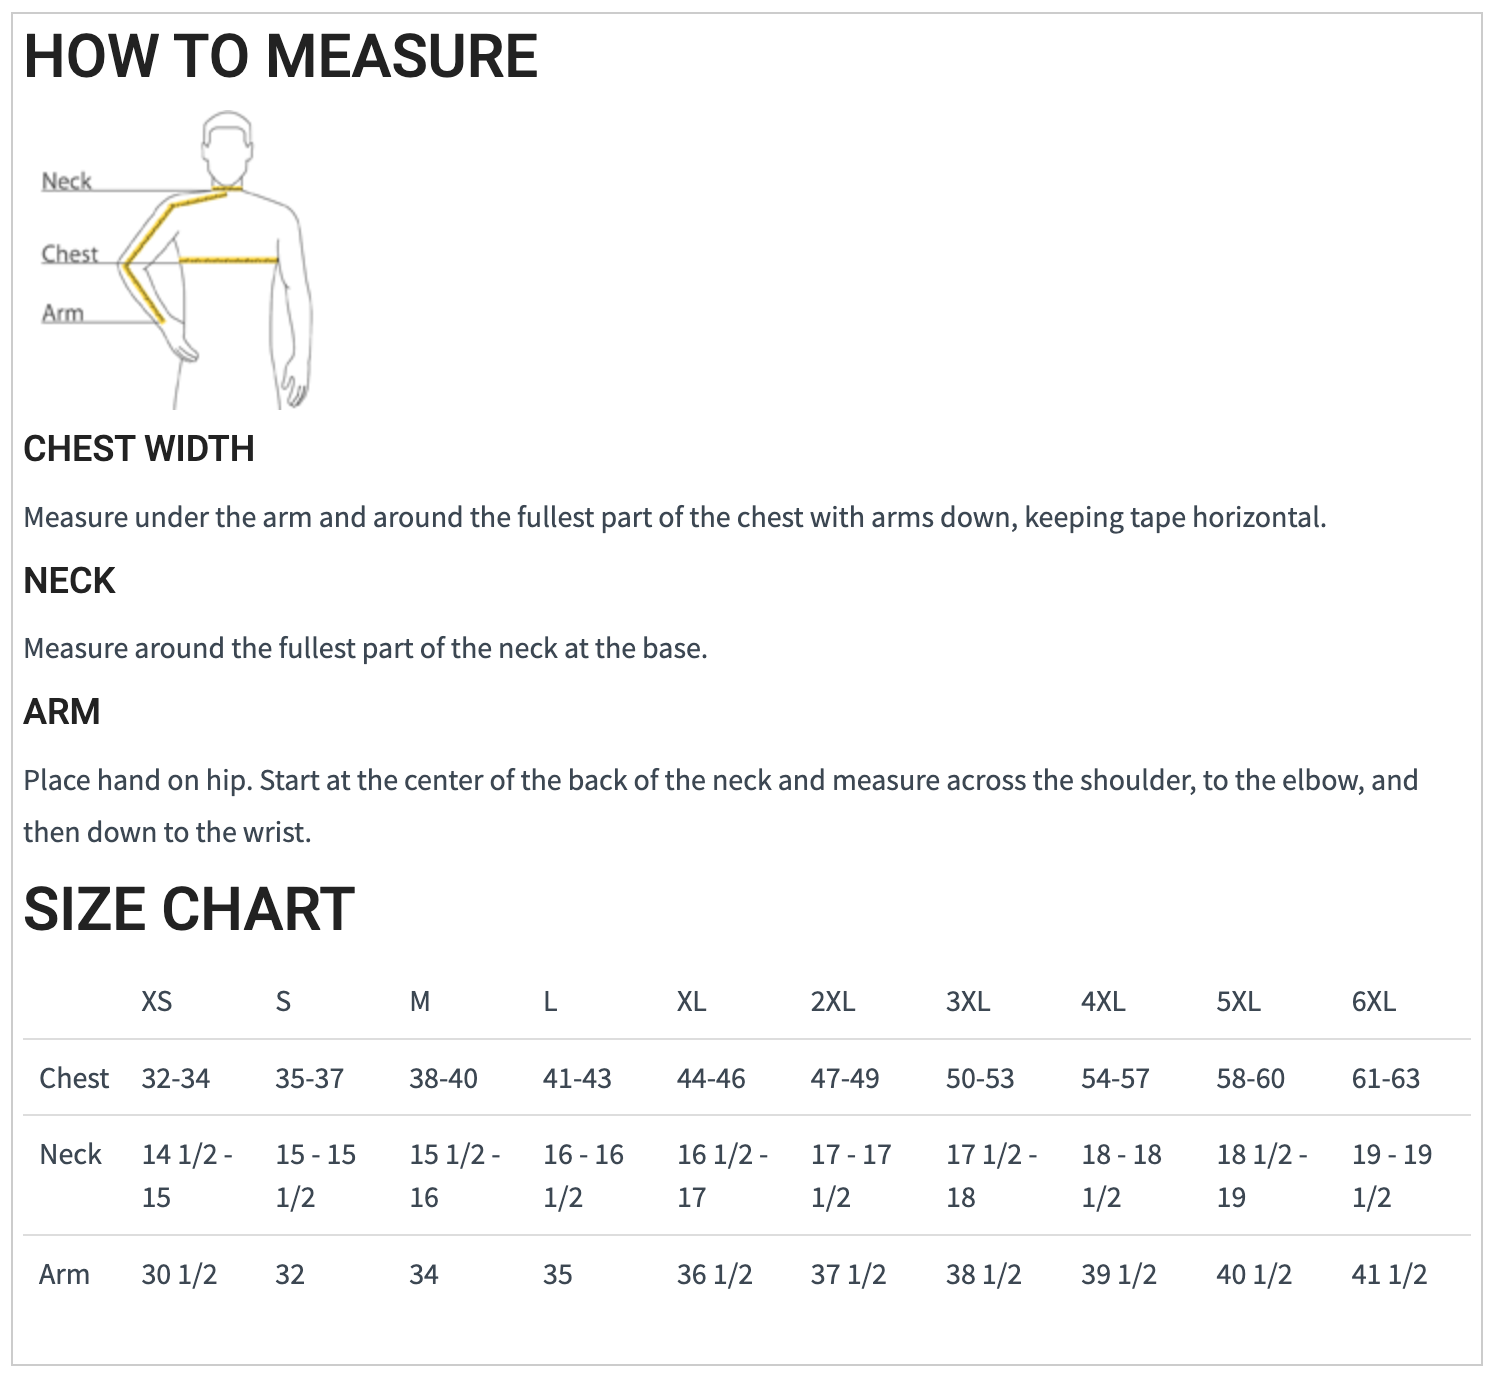The height and width of the screenshot is (1374, 1492).
Task: Click the Chest row label in the table
Action: [74, 1078]
